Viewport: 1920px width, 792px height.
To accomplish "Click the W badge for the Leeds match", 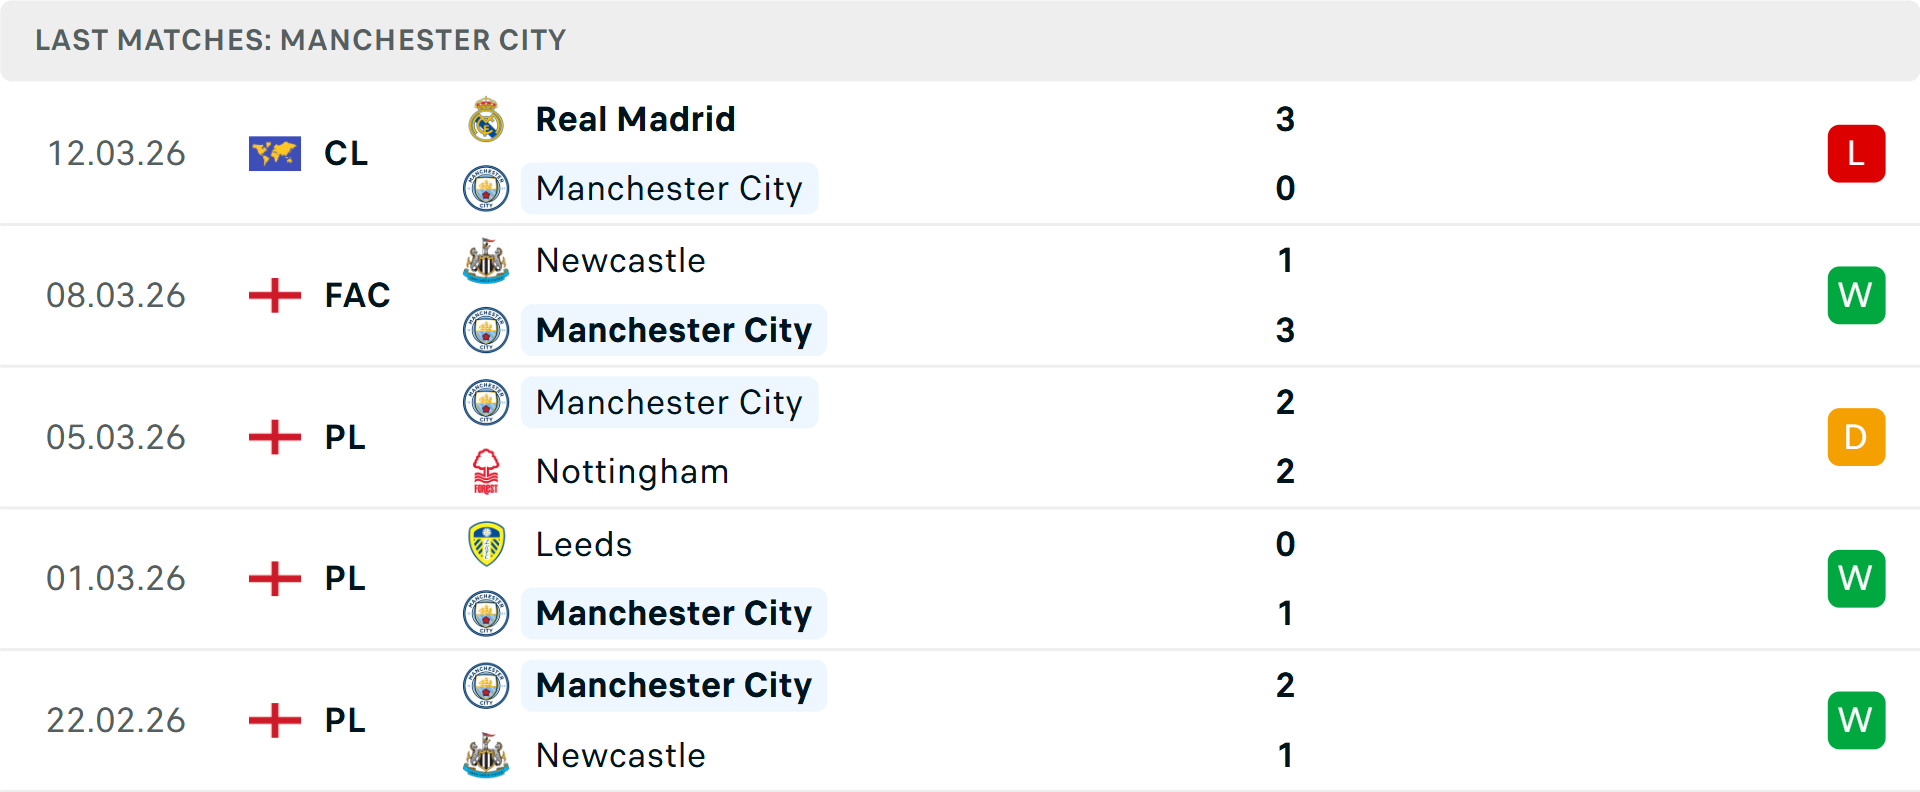I will click(1855, 578).
